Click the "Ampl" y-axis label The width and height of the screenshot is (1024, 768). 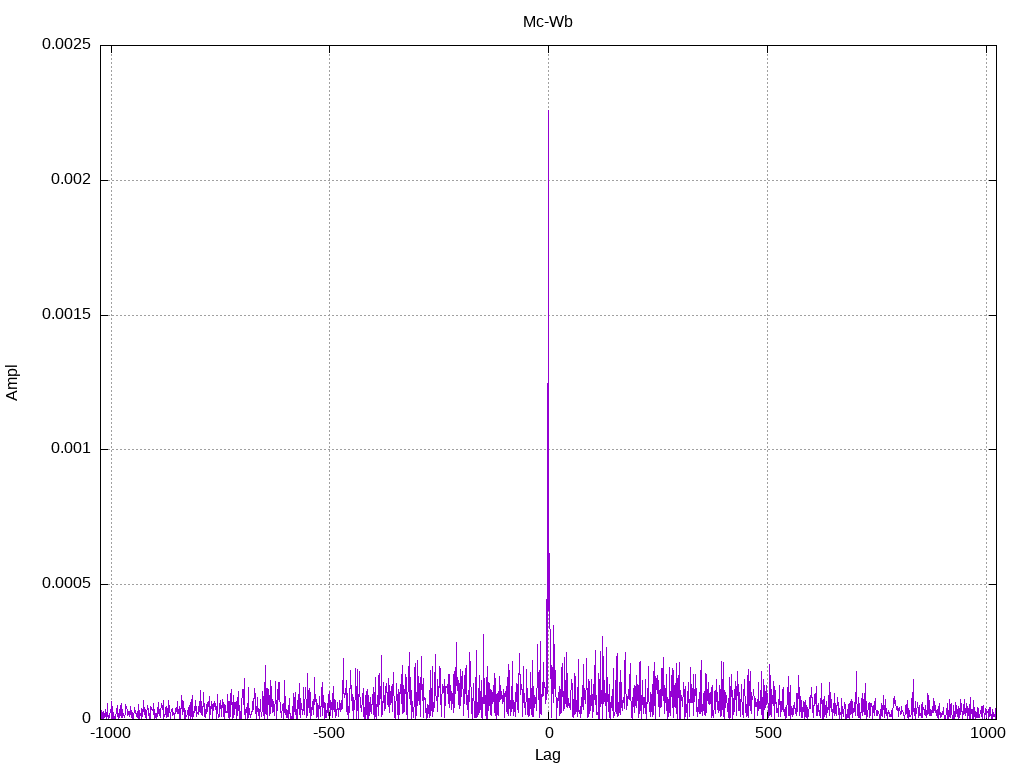(12, 382)
